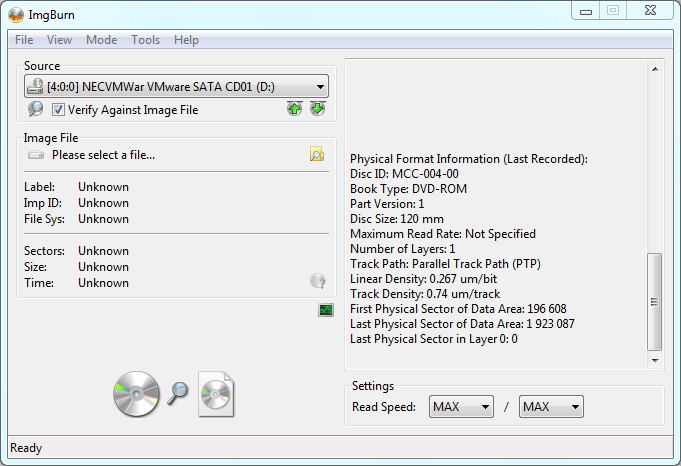Image resolution: width=681 pixels, height=466 pixels.
Task: Click the disc image file icon at bottom
Action: click(x=216, y=394)
